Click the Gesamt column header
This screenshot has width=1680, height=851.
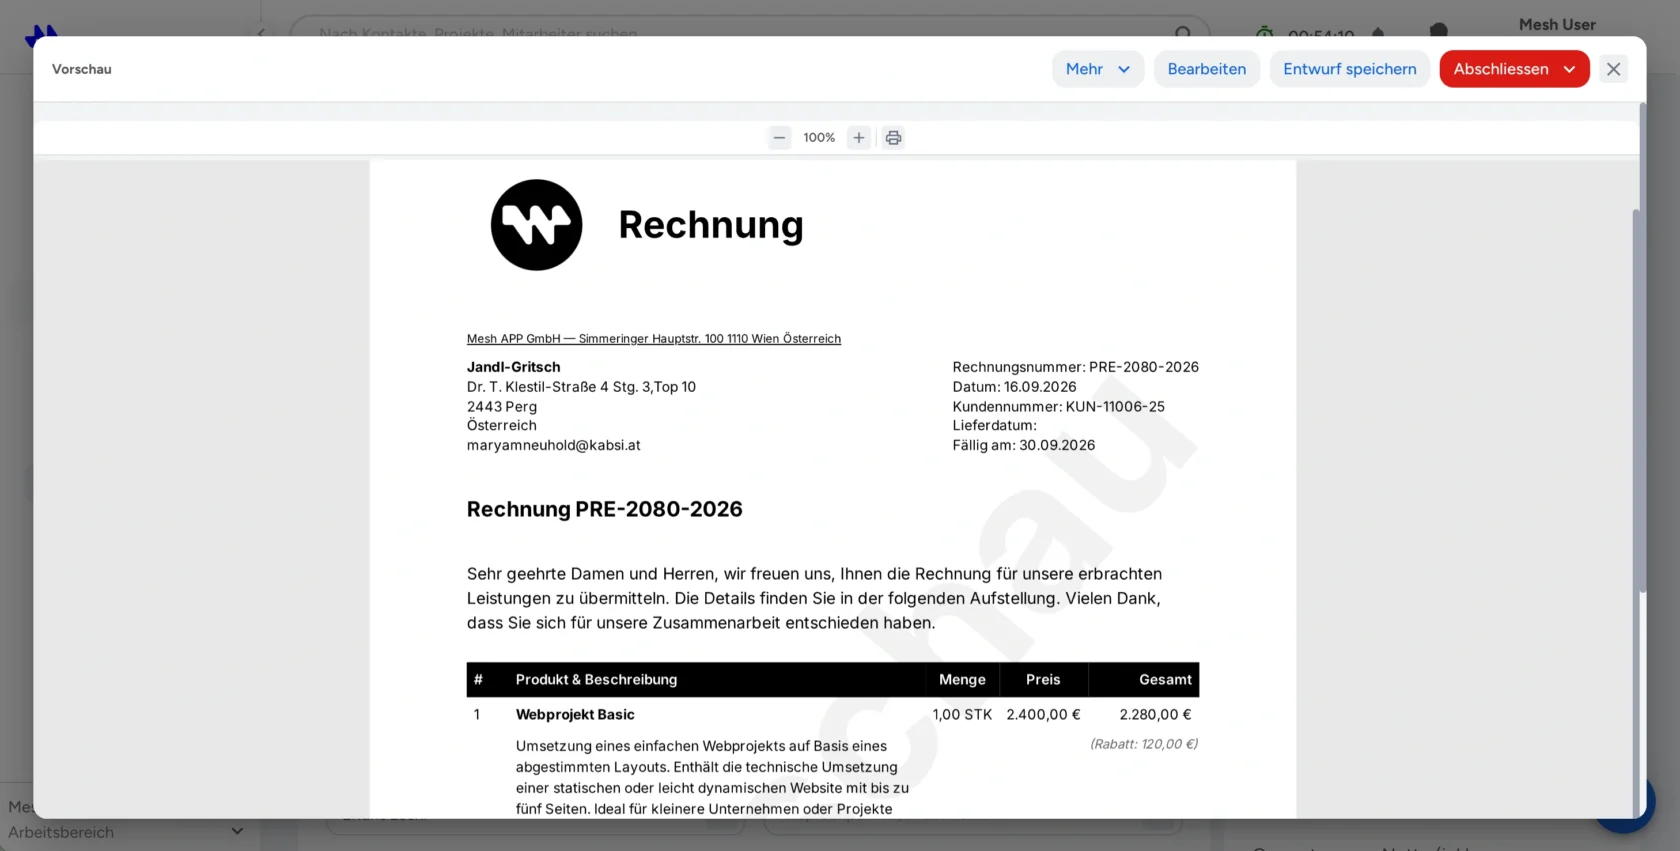1165,680
